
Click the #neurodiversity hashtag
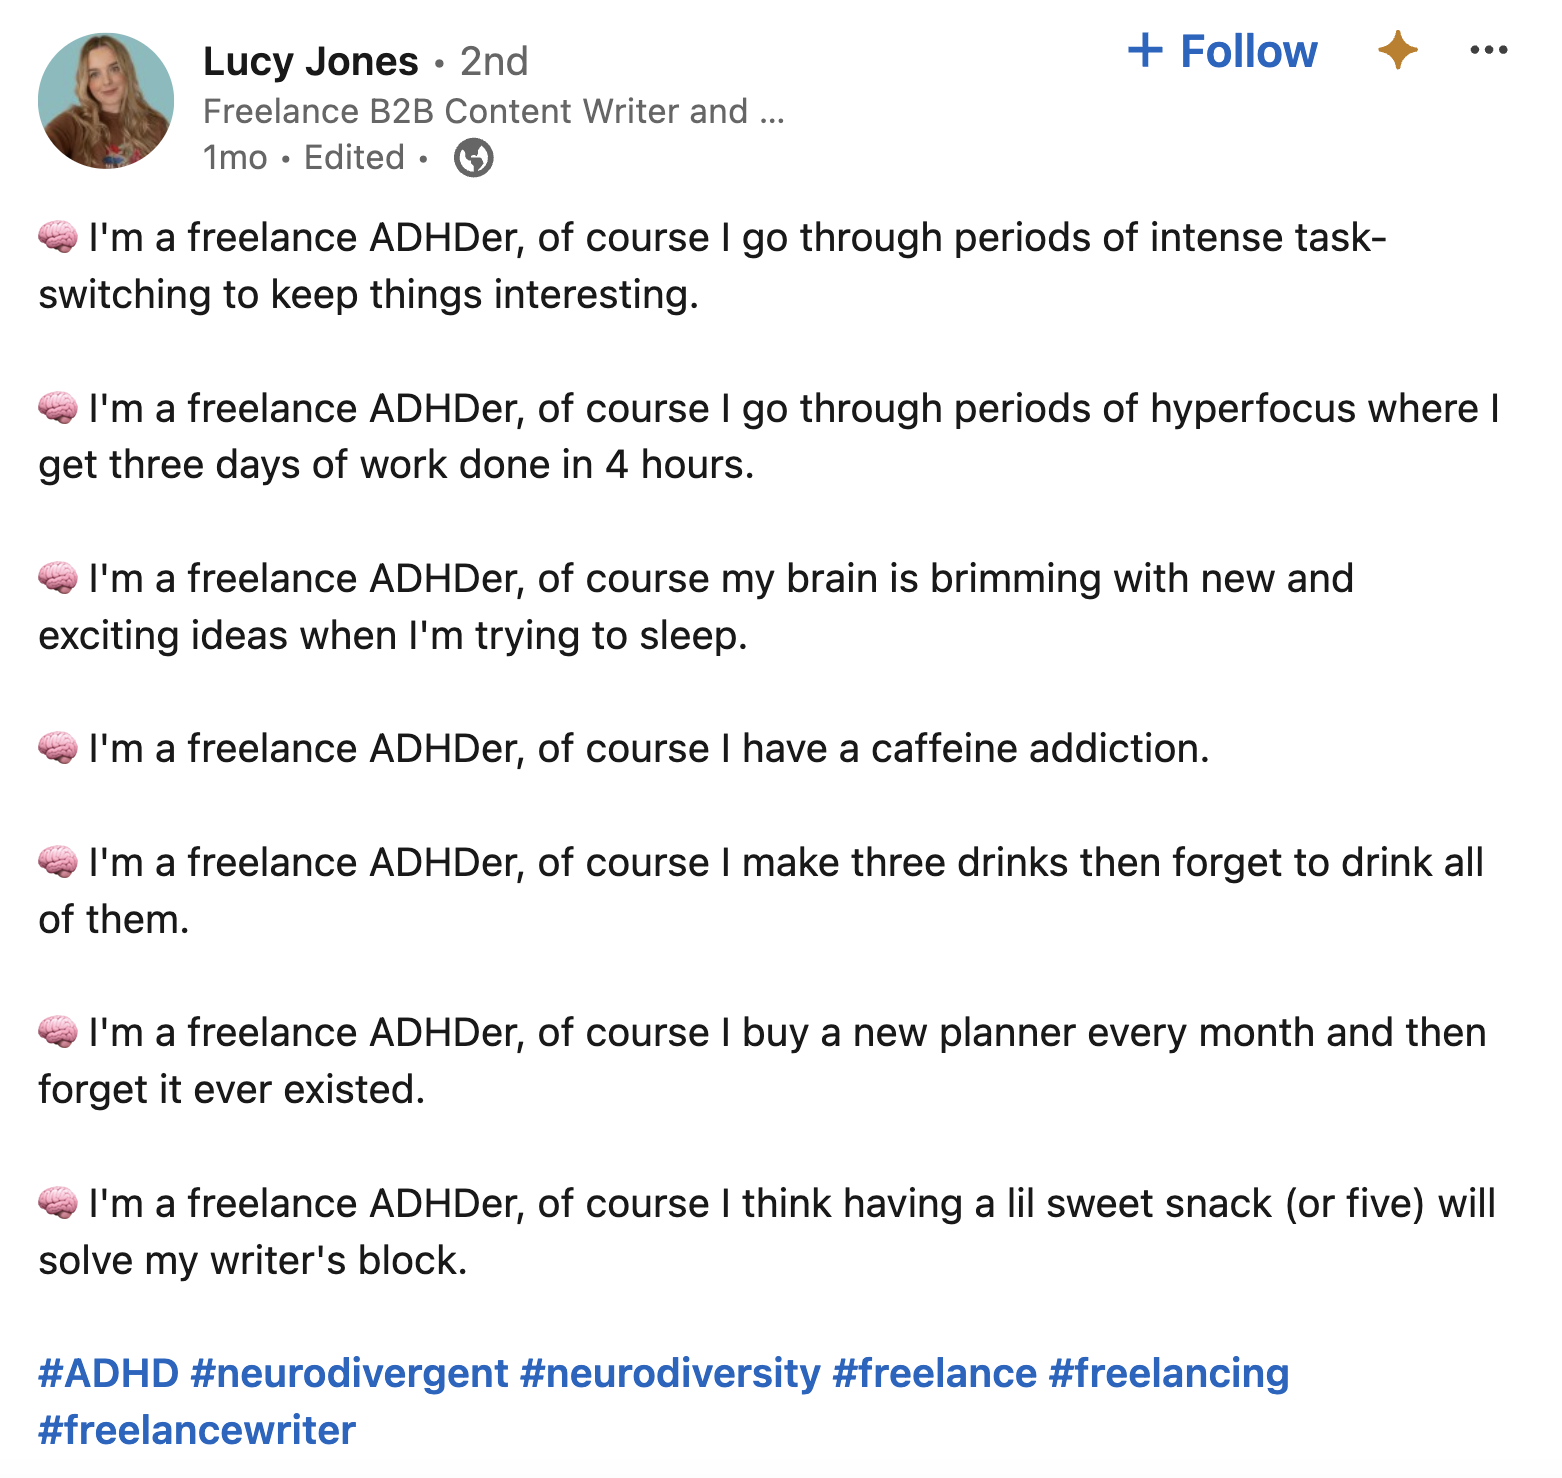point(668,1373)
